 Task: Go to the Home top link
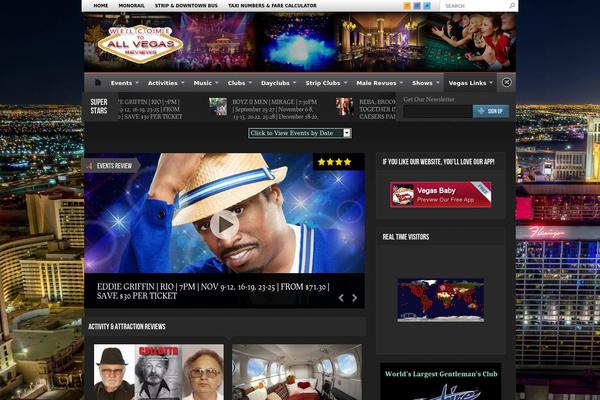[101, 6]
